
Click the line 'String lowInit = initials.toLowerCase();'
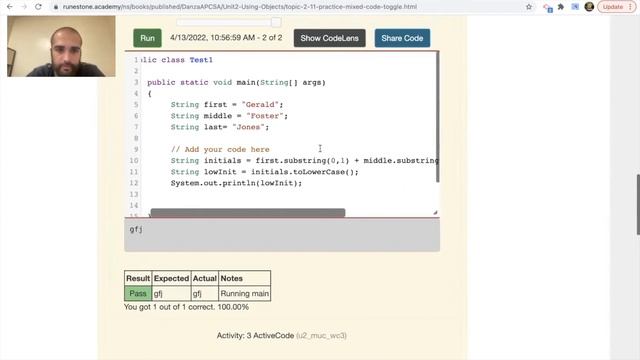click(x=264, y=172)
